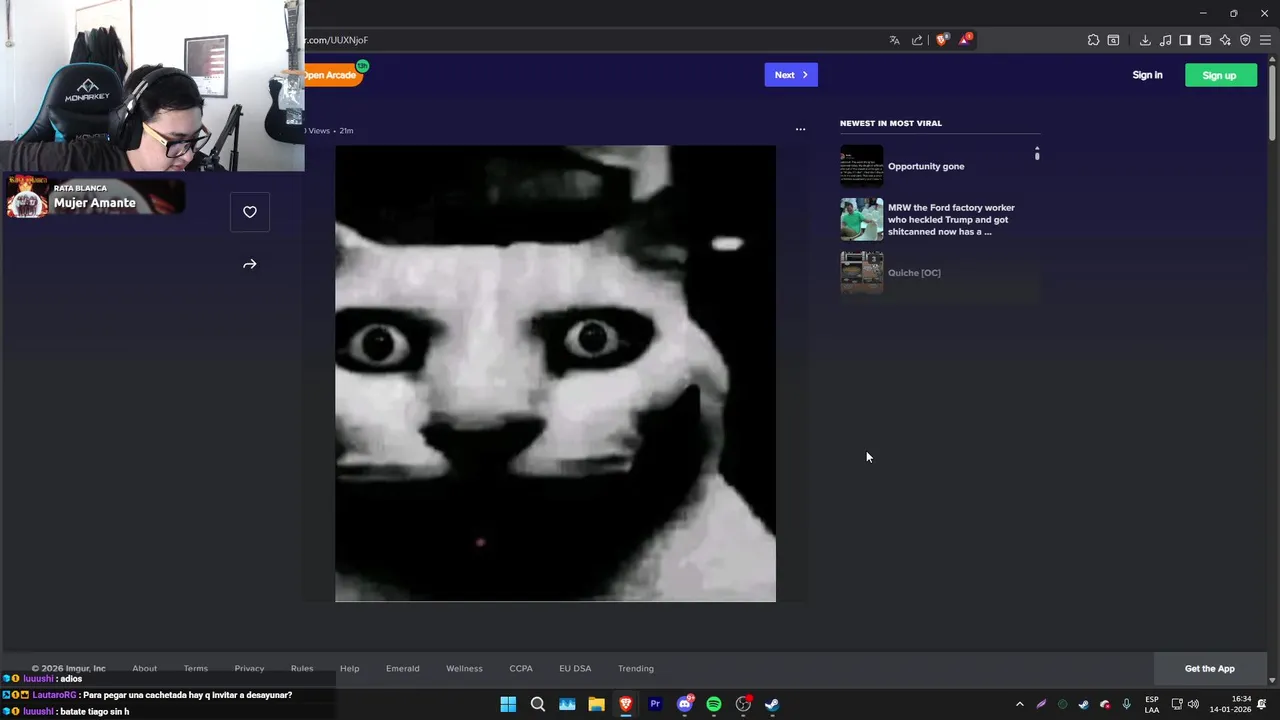
Task: Open Spotify from the taskbar
Action: (x=714, y=704)
